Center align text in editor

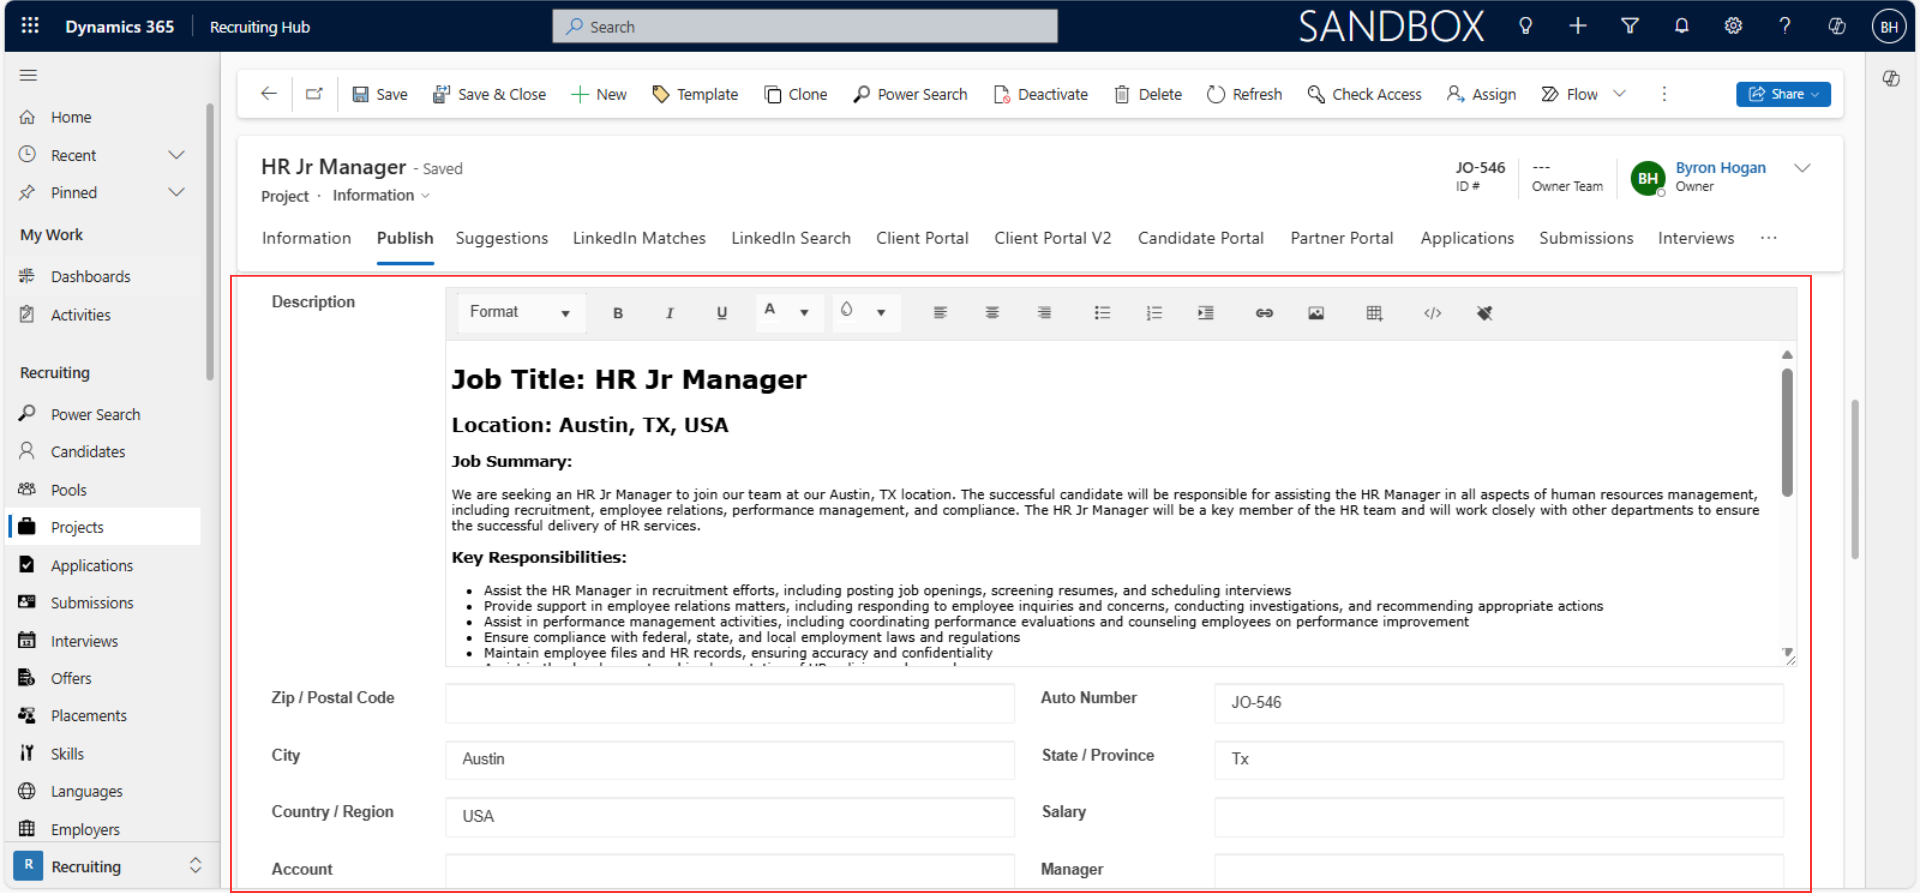click(x=992, y=313)
